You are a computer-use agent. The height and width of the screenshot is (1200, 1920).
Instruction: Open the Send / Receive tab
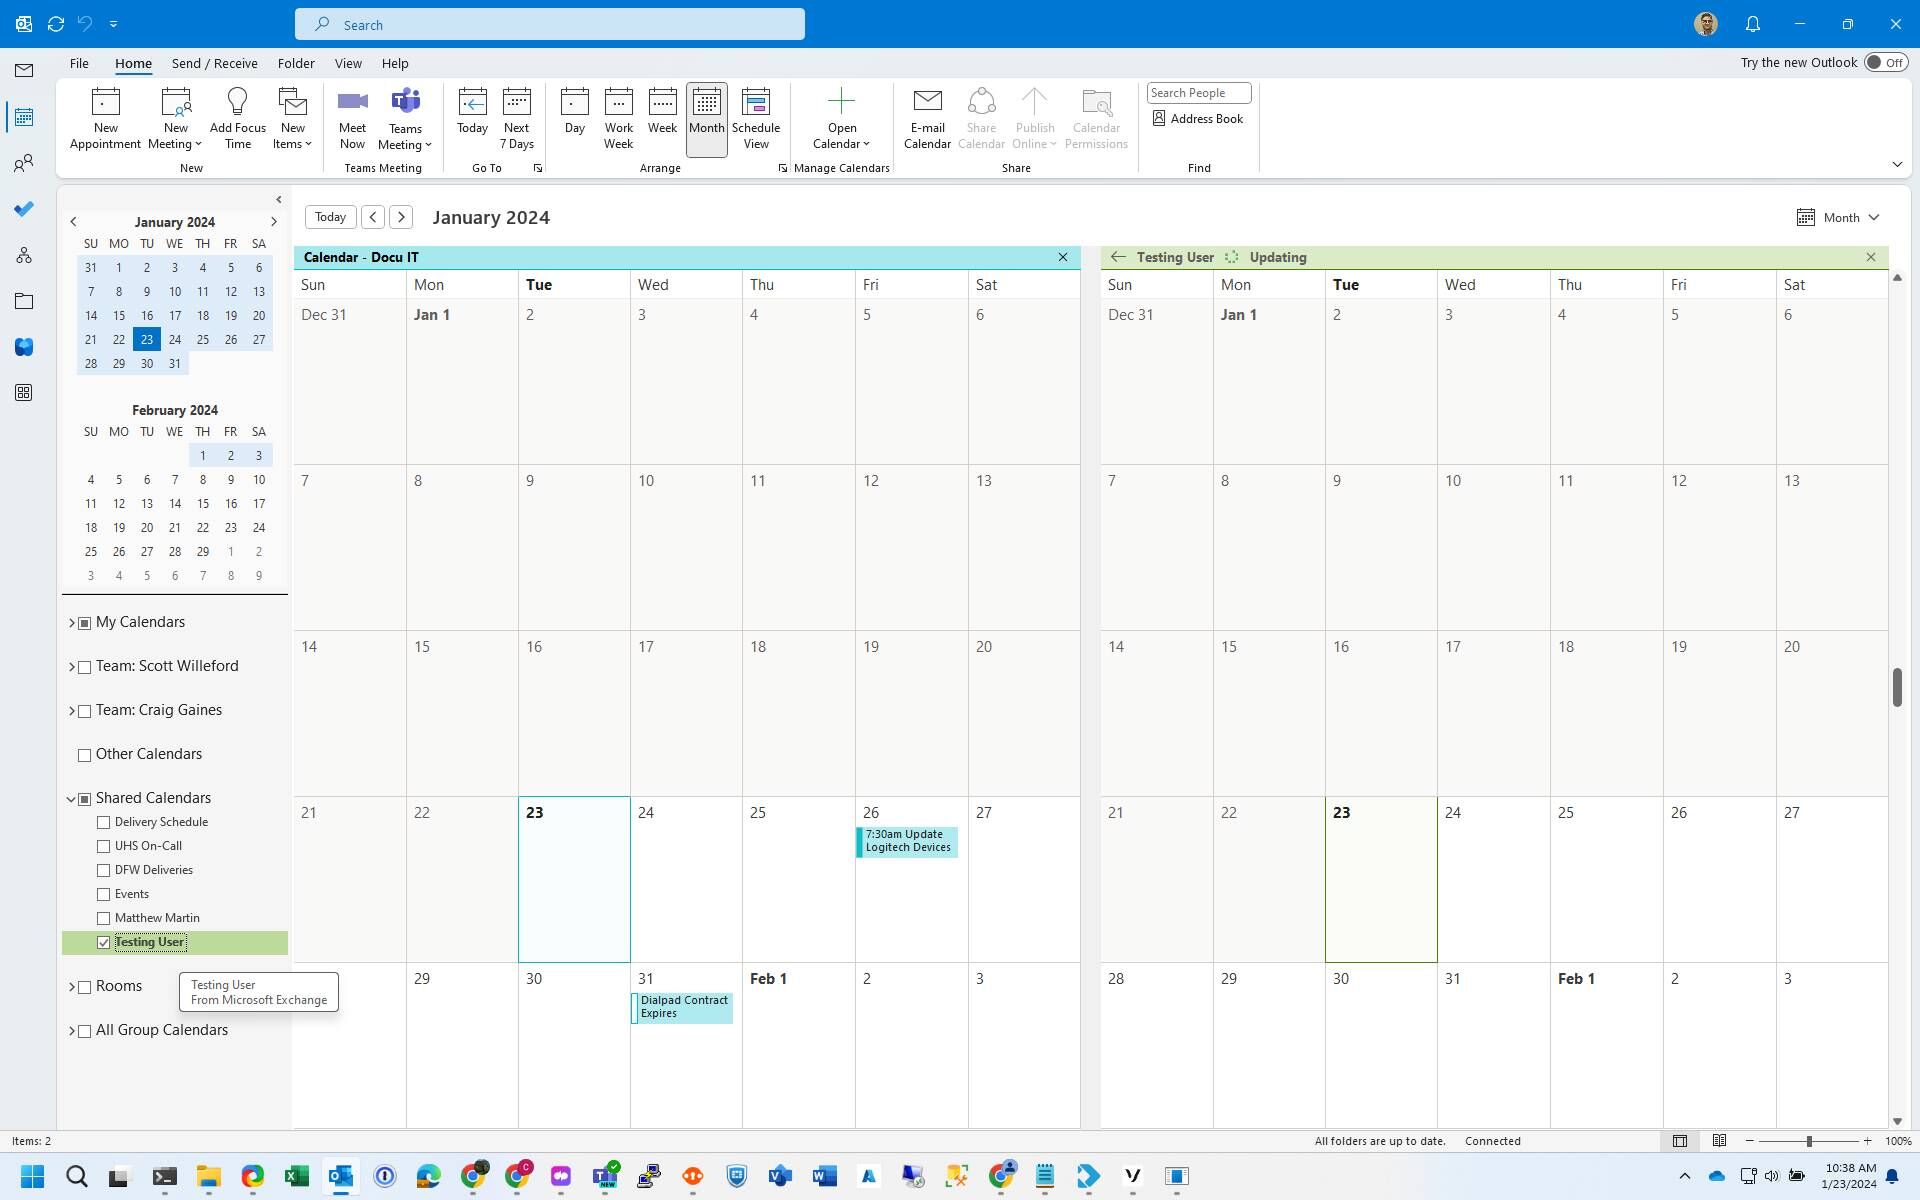(214, 63)
